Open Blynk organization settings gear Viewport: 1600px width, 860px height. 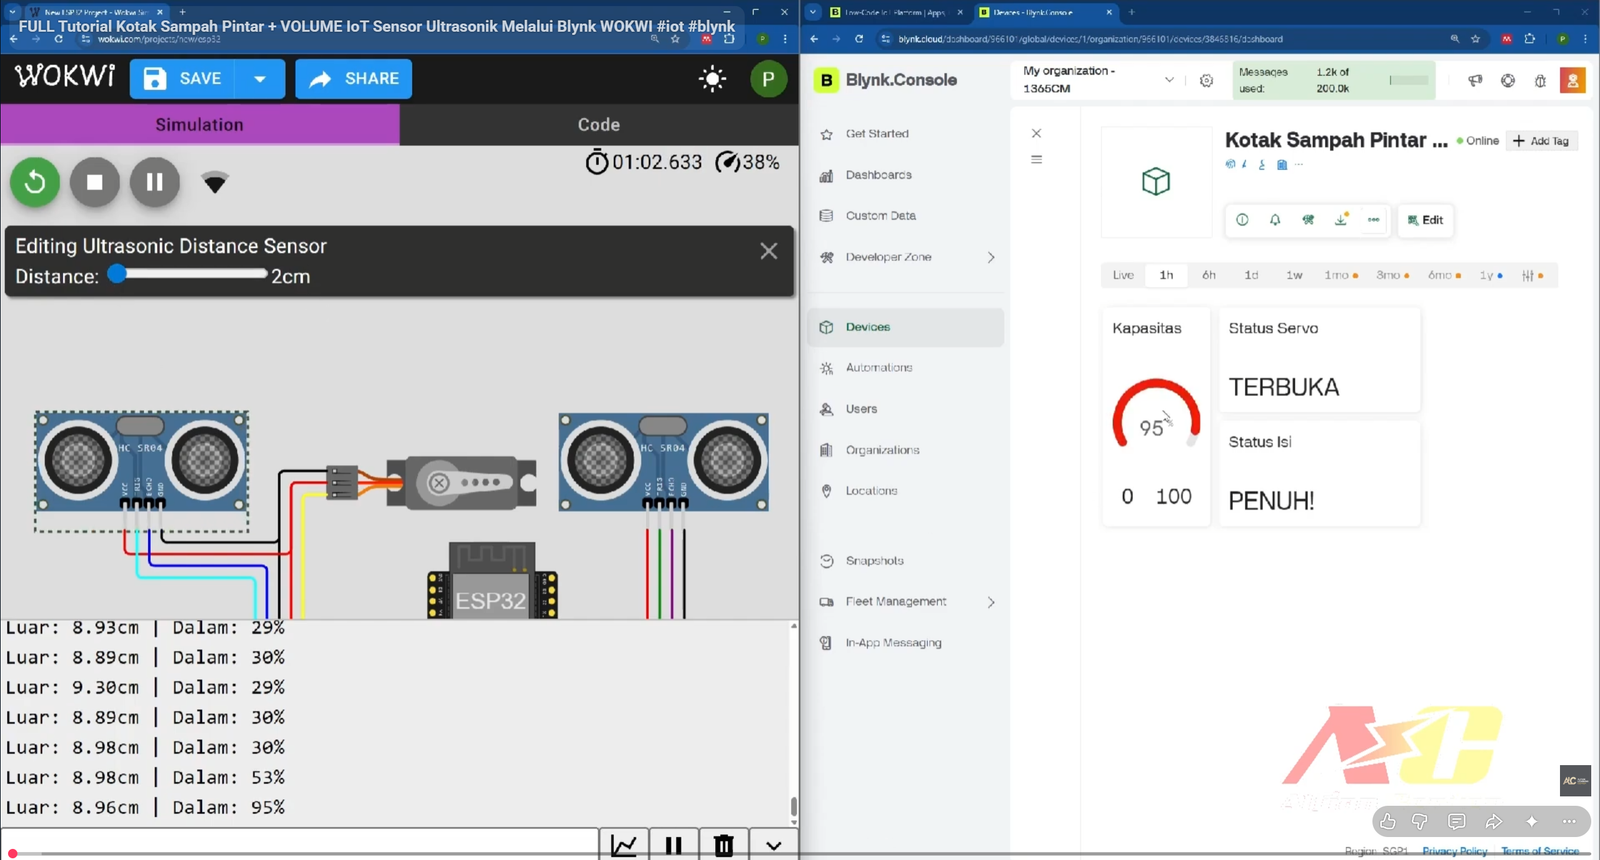tap(1206, 81)
